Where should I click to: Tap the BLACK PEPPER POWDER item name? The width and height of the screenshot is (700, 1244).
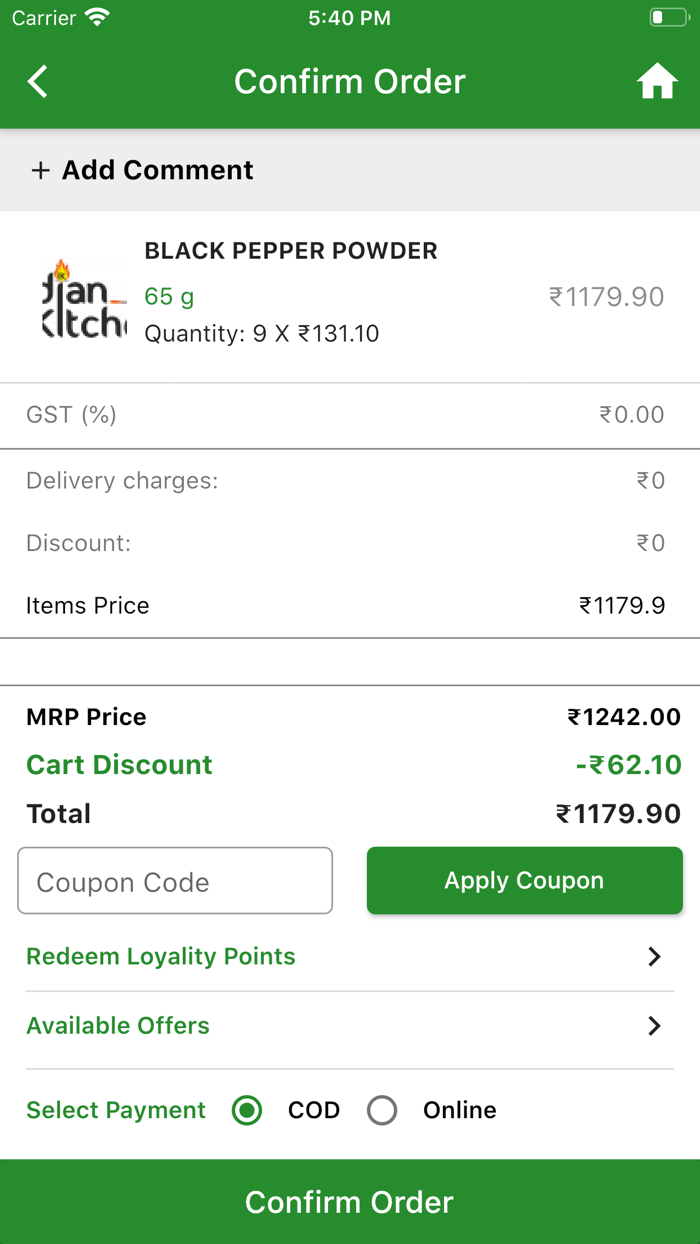click(x=290, y=251)
